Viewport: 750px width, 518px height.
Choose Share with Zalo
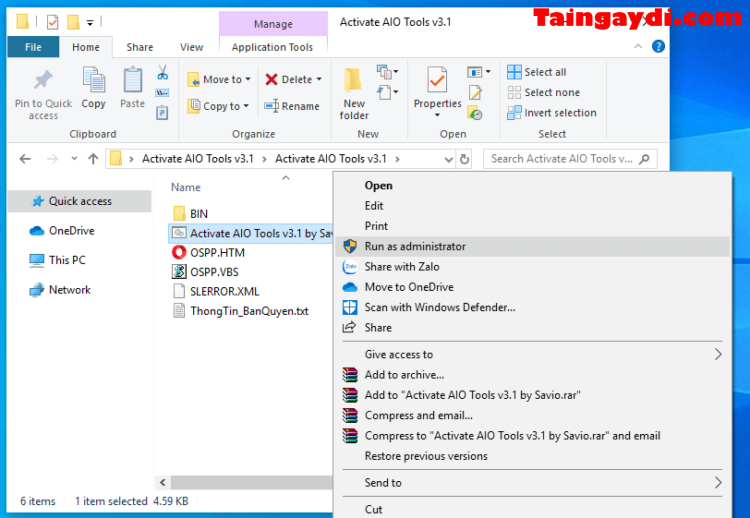click(x=533, y=267)
